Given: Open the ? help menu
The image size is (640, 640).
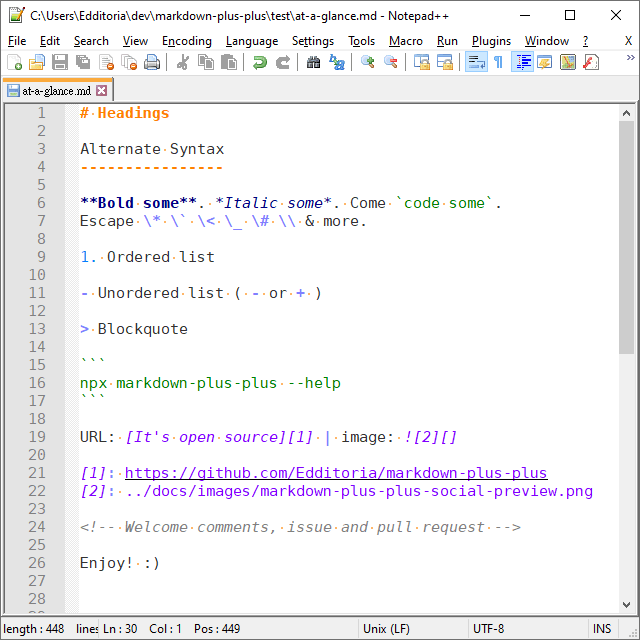Looking at the screenshot, I should (585, 41).
